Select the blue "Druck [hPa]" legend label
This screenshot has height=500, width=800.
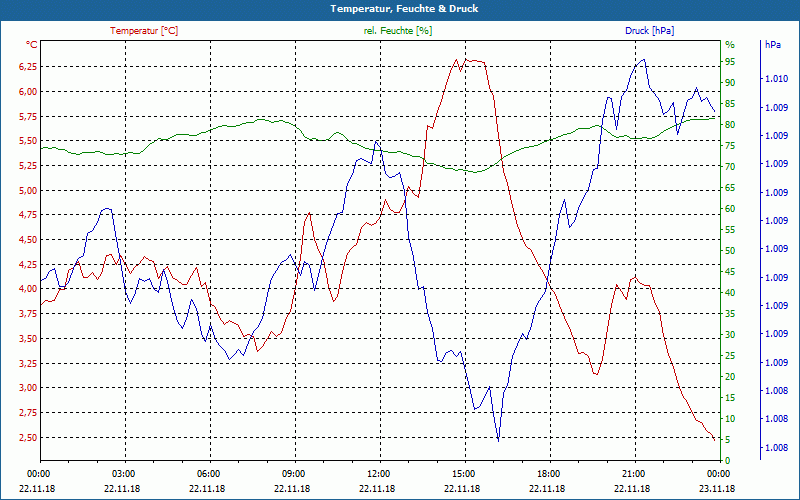pyautogui.click(x=649, y=31)
